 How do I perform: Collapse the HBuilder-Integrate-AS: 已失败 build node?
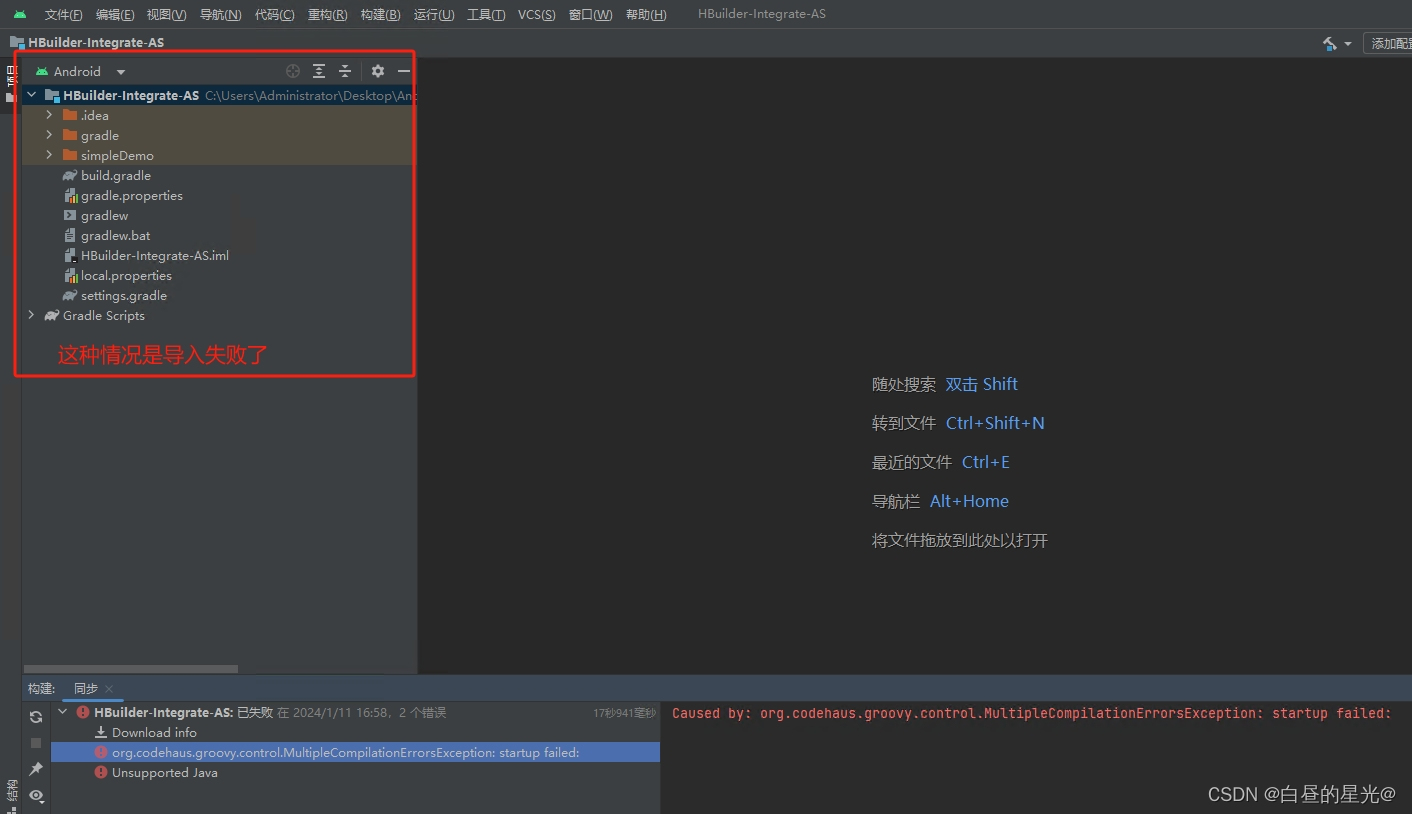pos(63,713)
